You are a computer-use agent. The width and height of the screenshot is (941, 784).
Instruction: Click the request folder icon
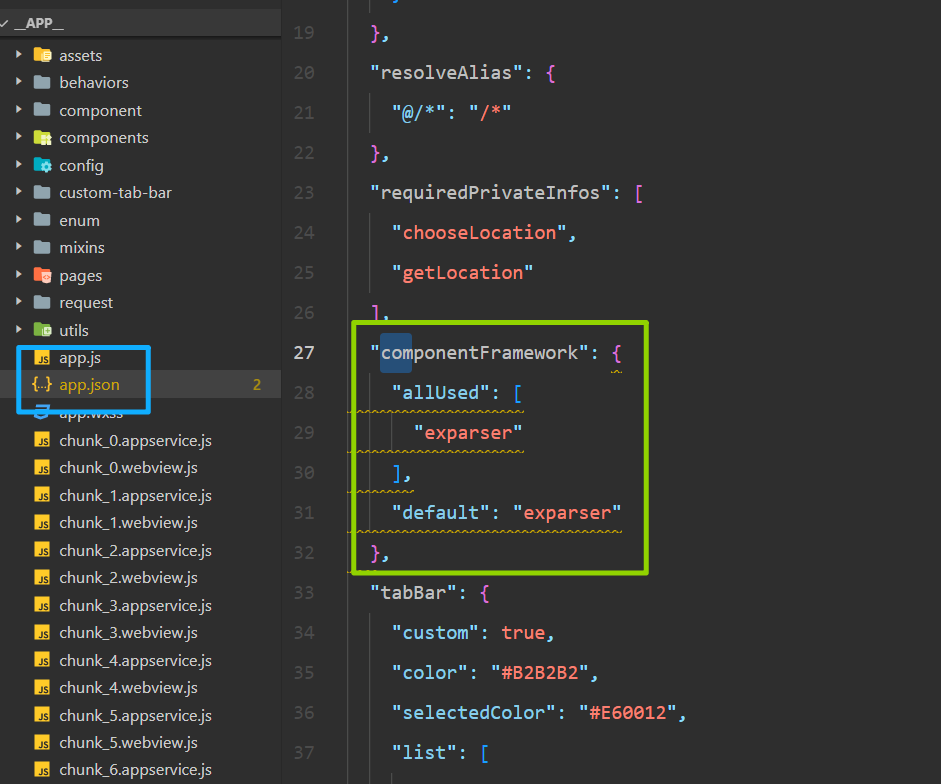tap(43, 302)
